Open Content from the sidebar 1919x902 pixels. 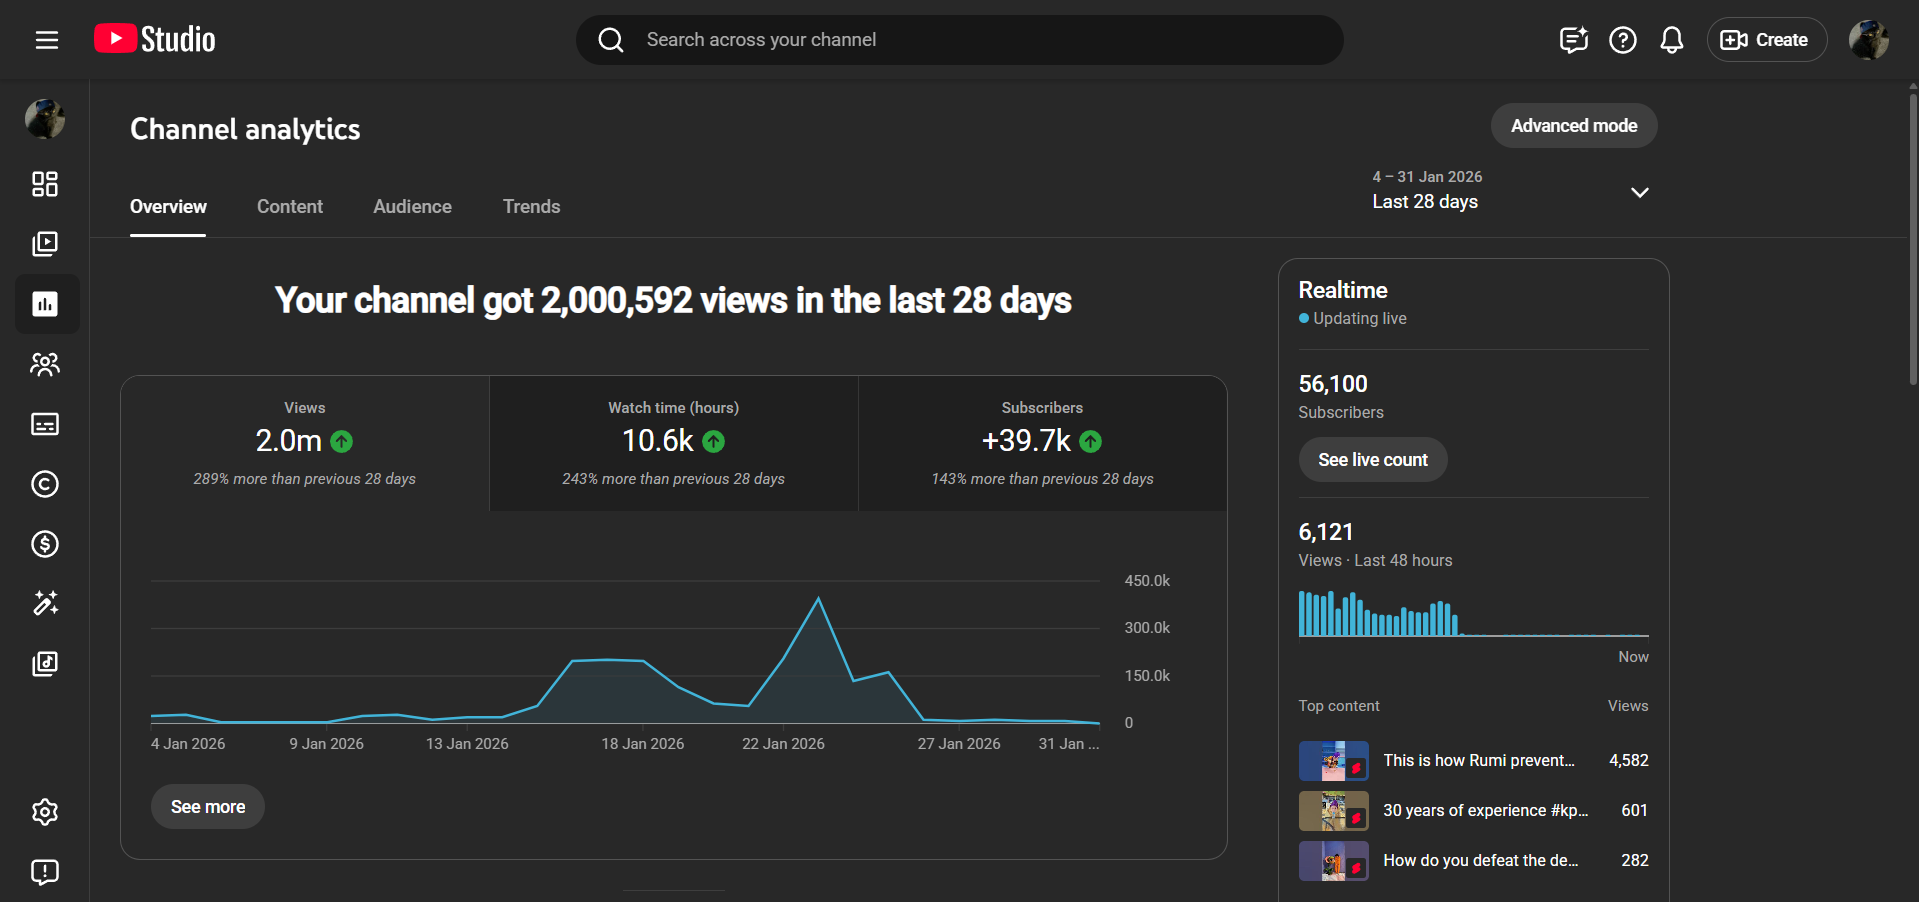point(45,244)
